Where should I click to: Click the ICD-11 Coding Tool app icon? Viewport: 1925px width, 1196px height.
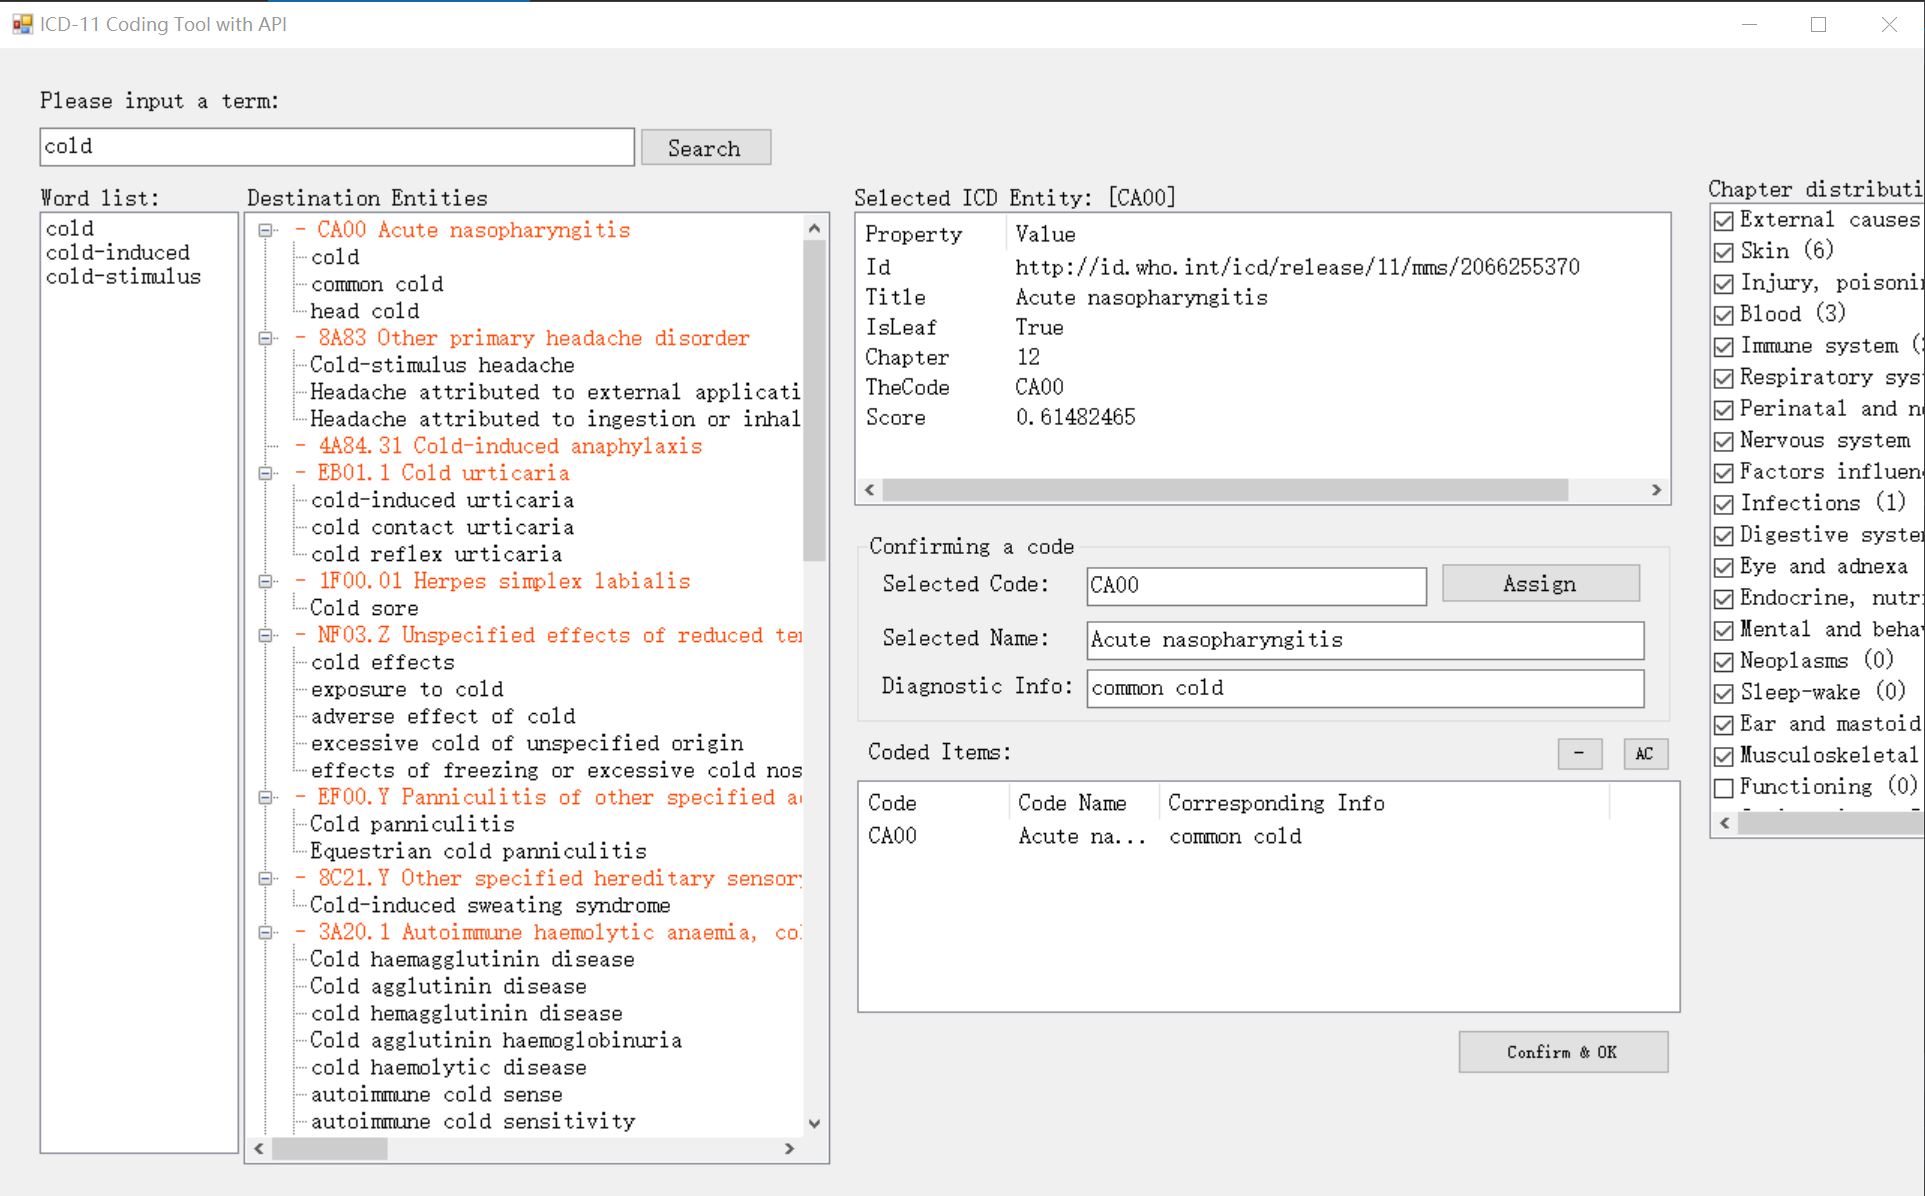[22, 24]
